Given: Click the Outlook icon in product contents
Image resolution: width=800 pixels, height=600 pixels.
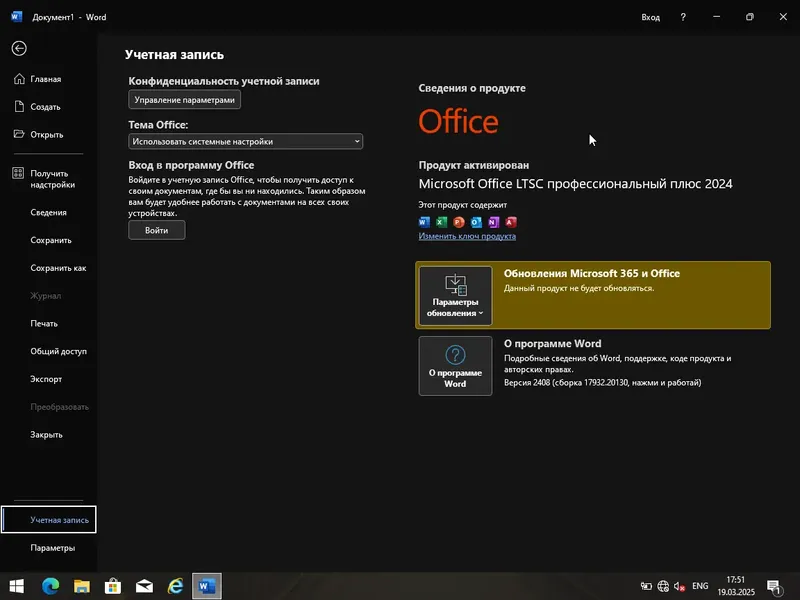Looking at the screenshot, I should (x=475, y=221).
